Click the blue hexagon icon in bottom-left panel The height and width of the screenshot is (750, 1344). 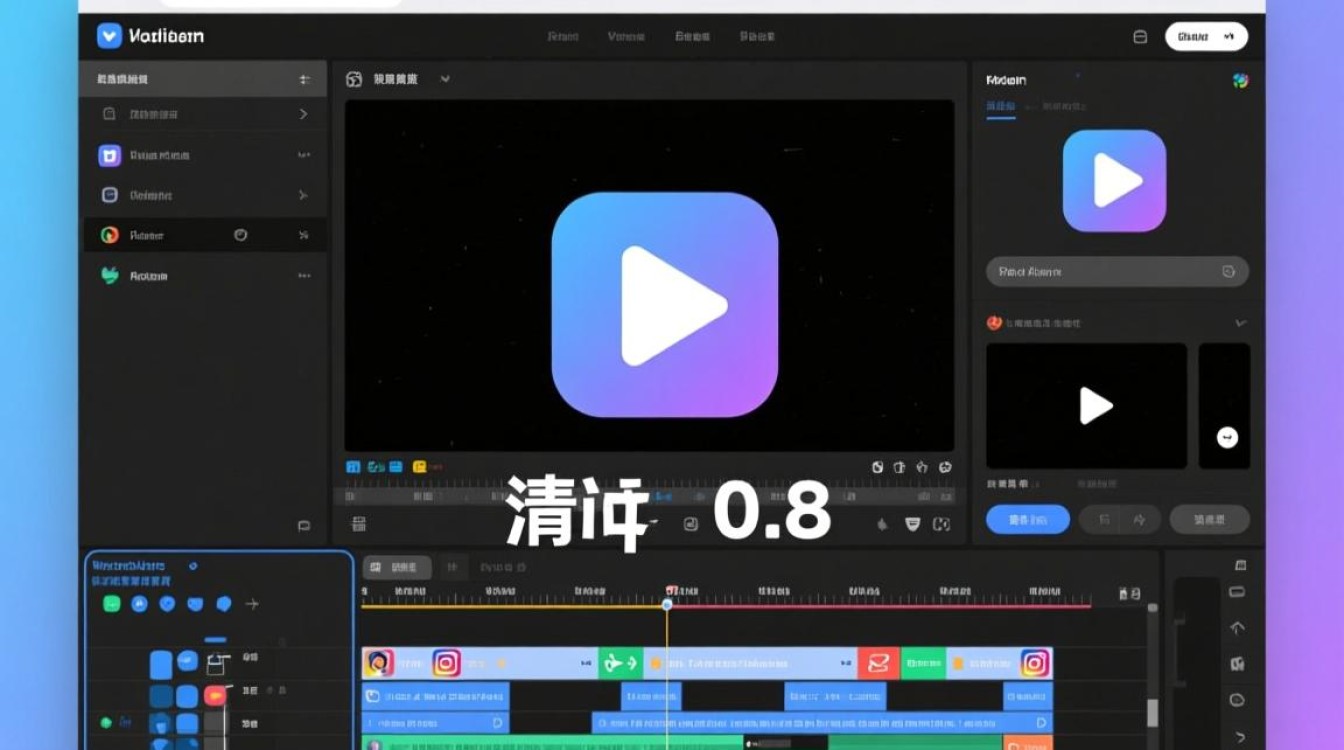point(224,604)
